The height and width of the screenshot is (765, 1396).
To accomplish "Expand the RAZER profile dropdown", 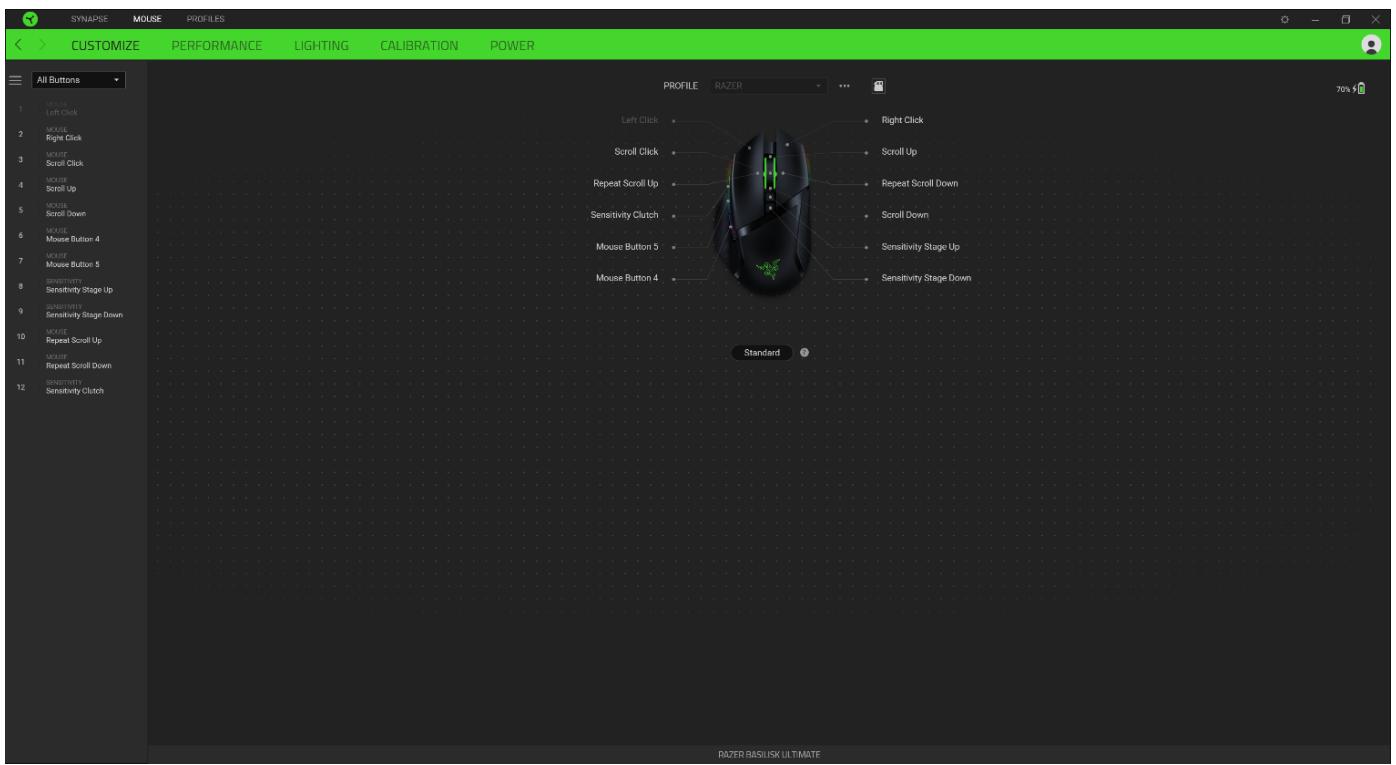I will click(x=769, y=86).
